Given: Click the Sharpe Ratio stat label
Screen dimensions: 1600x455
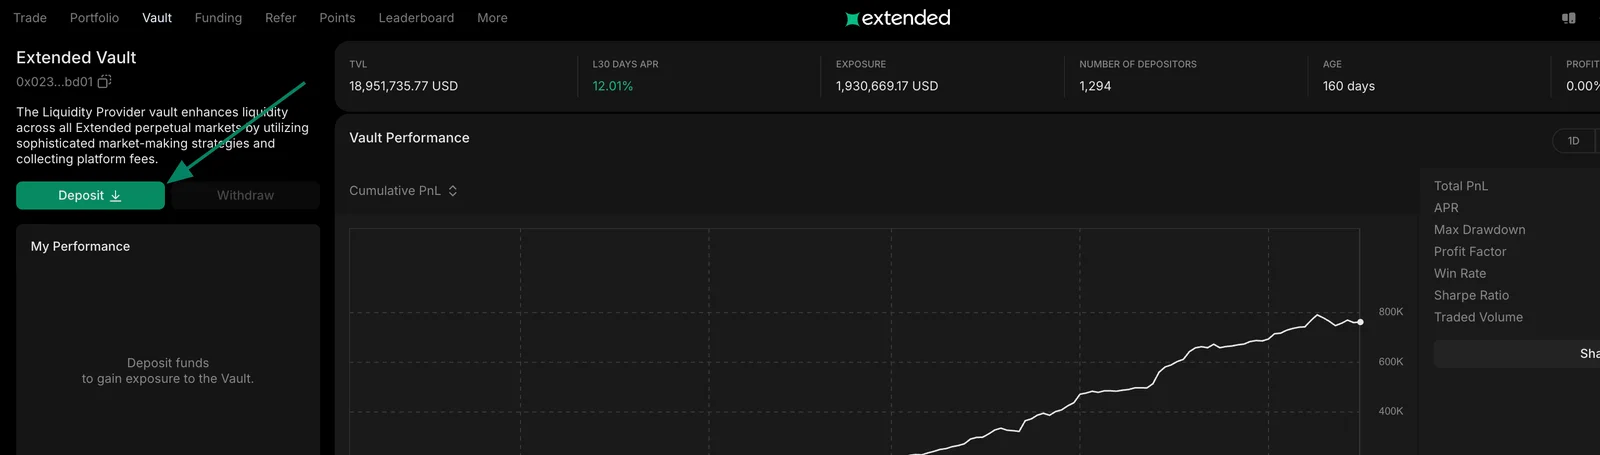Looking at the screenshot, I should point(1471,295).
